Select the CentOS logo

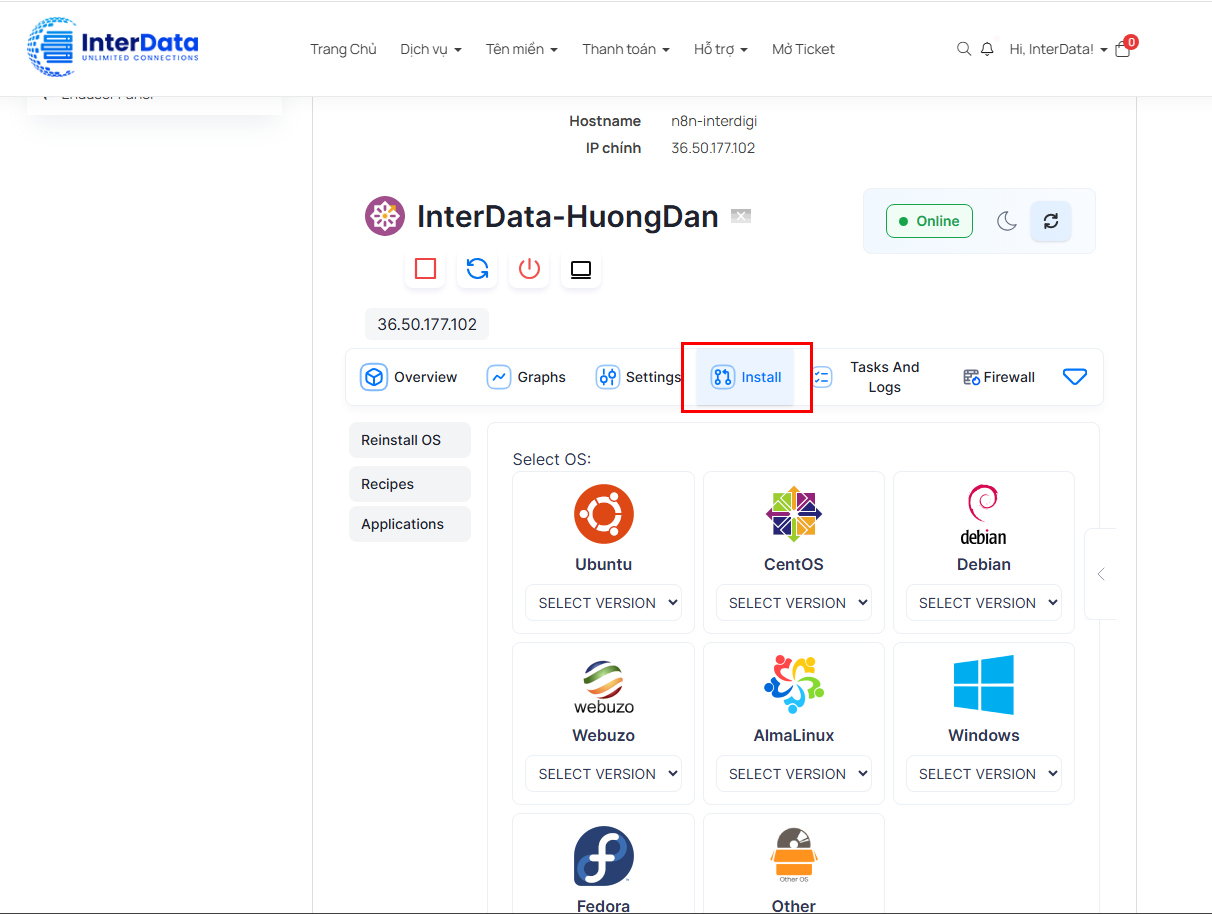click(x=794, y=514)
